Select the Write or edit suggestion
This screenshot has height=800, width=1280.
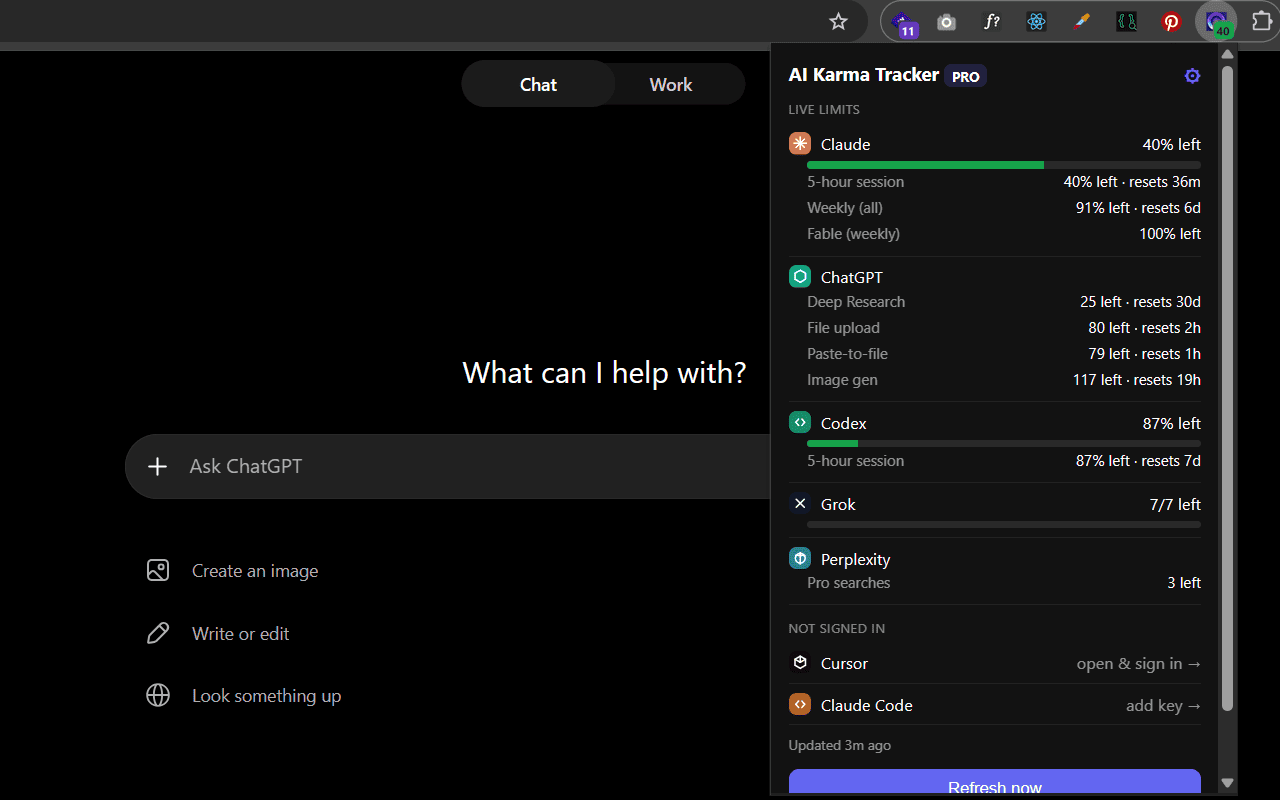click(x=218, y=633)
